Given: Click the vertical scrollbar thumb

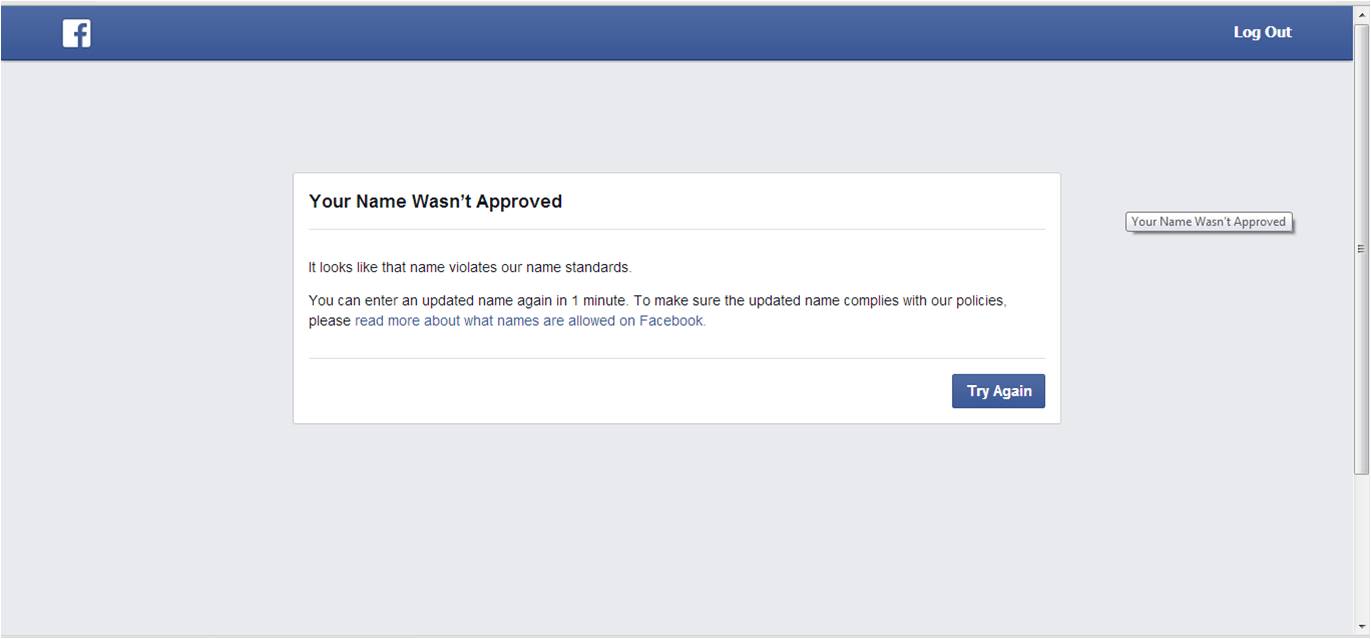Looking at the screenshot, I should coord(1361,248).
